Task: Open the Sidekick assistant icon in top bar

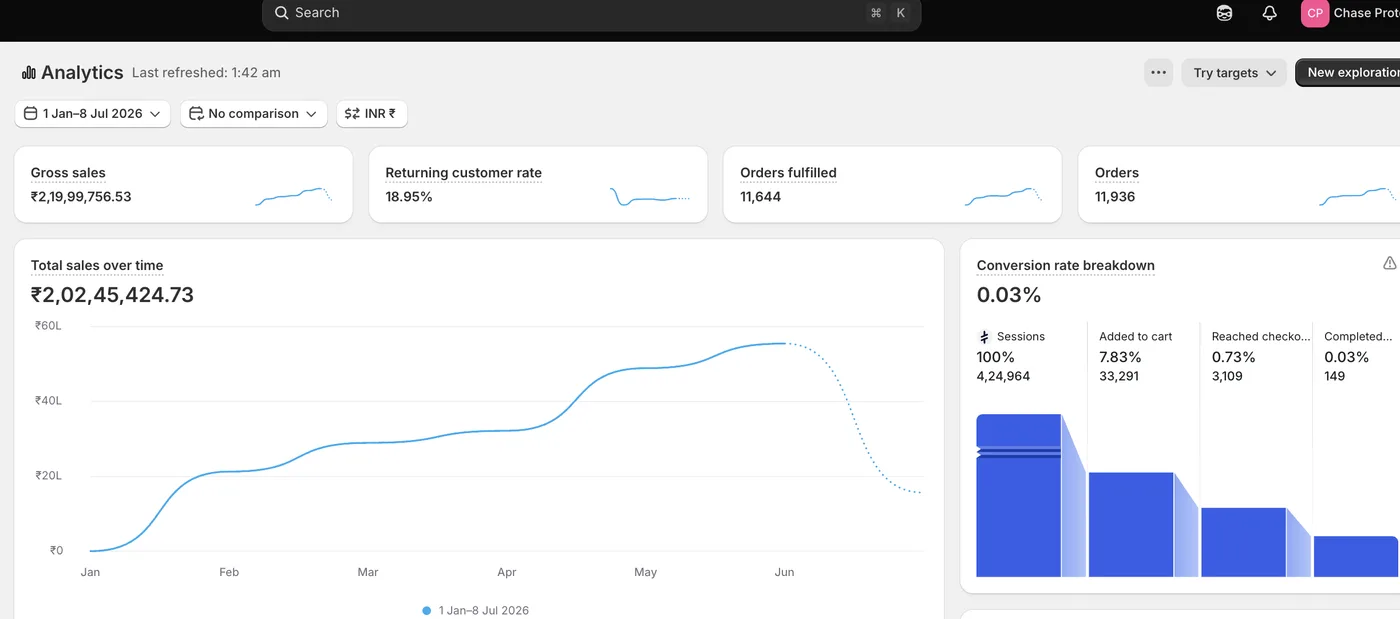Action: (1224, 13)
